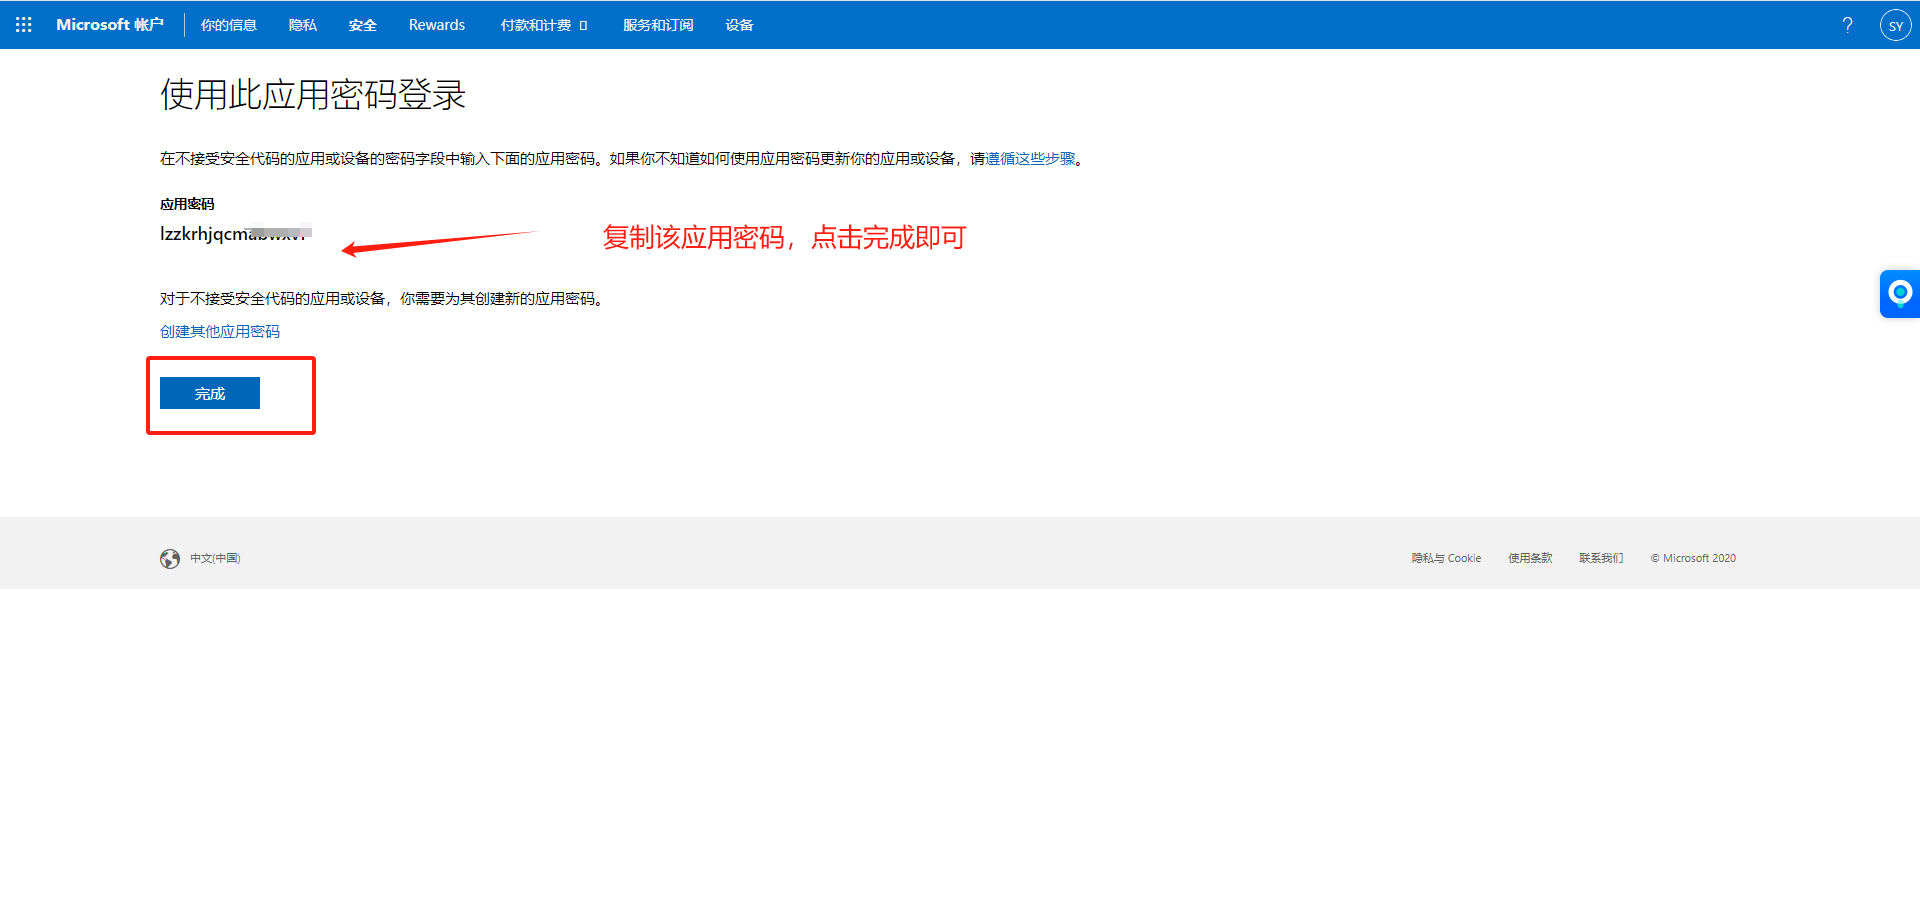Select the displayed app password text

coord(236,234)
